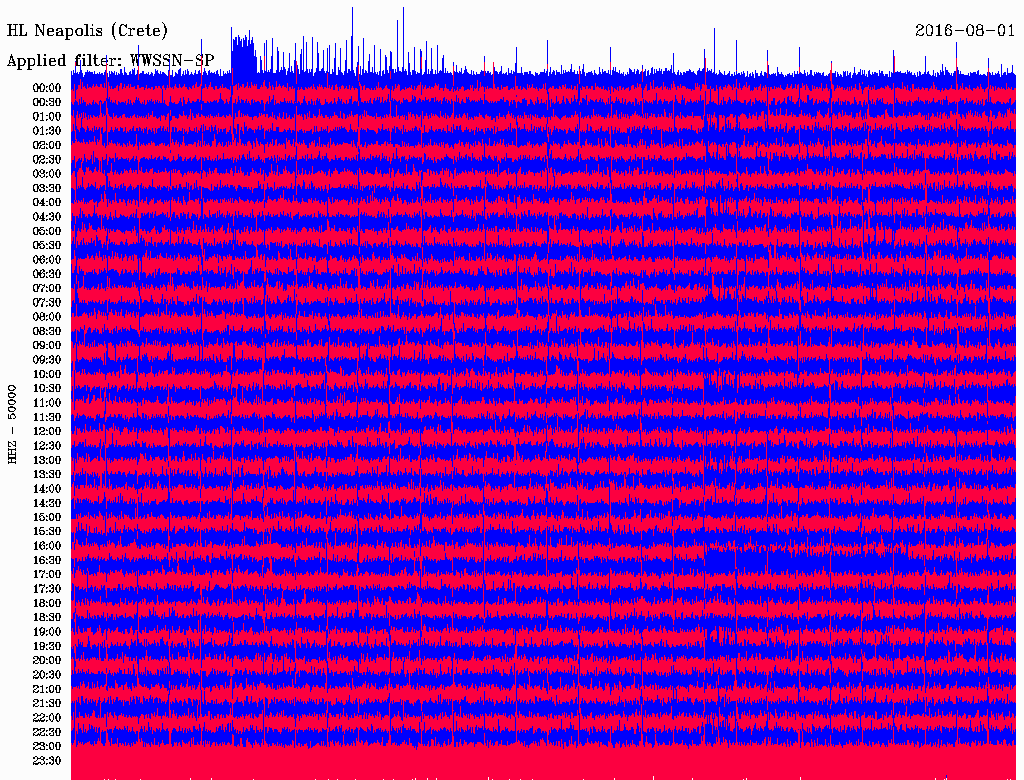Click the 10:30 time row label

[47, 389]
